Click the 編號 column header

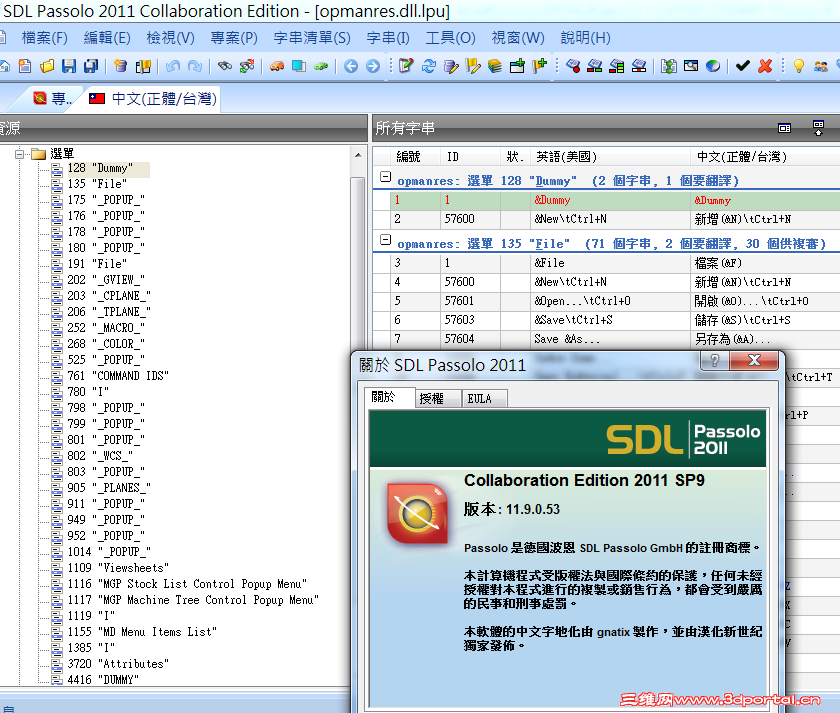(x=415, y=156)
